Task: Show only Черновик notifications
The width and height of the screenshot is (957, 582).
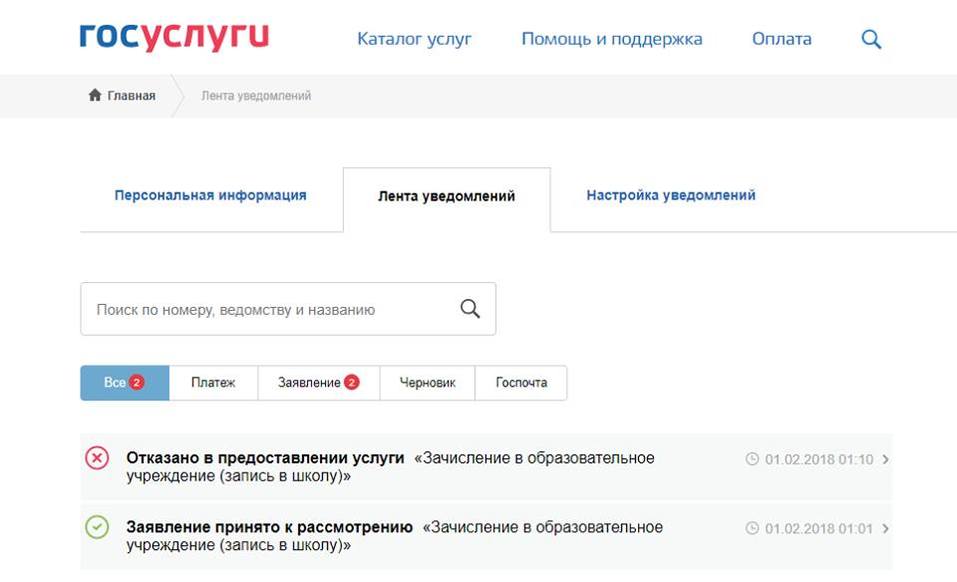Action: coord(427,383)
